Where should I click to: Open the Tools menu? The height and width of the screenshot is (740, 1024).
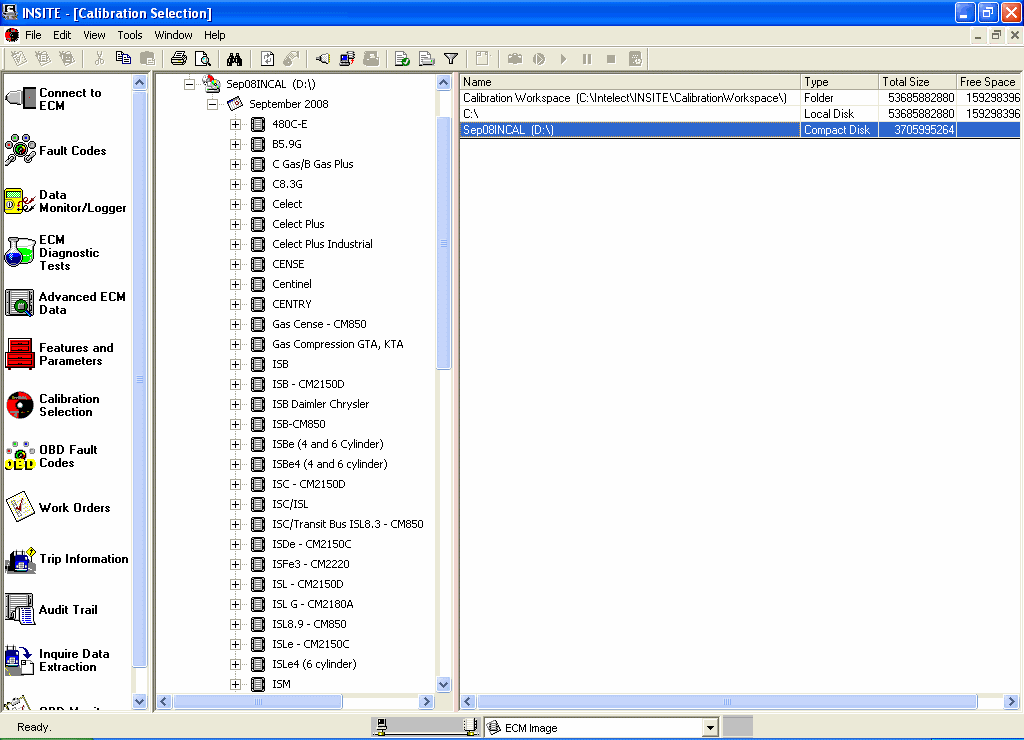click(x=129, y=35)
